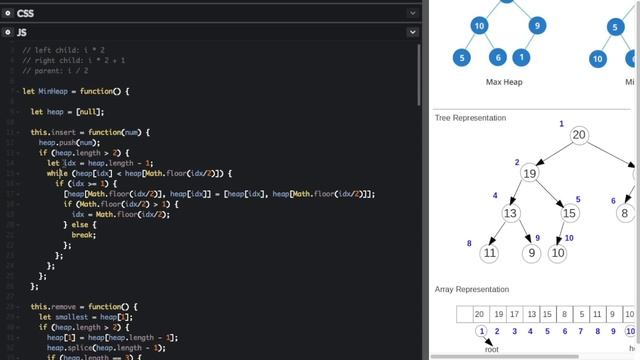Viewport: 640px width, 360px height.
Task: Click tree node 20 at root
Action: tap(579, 135)
